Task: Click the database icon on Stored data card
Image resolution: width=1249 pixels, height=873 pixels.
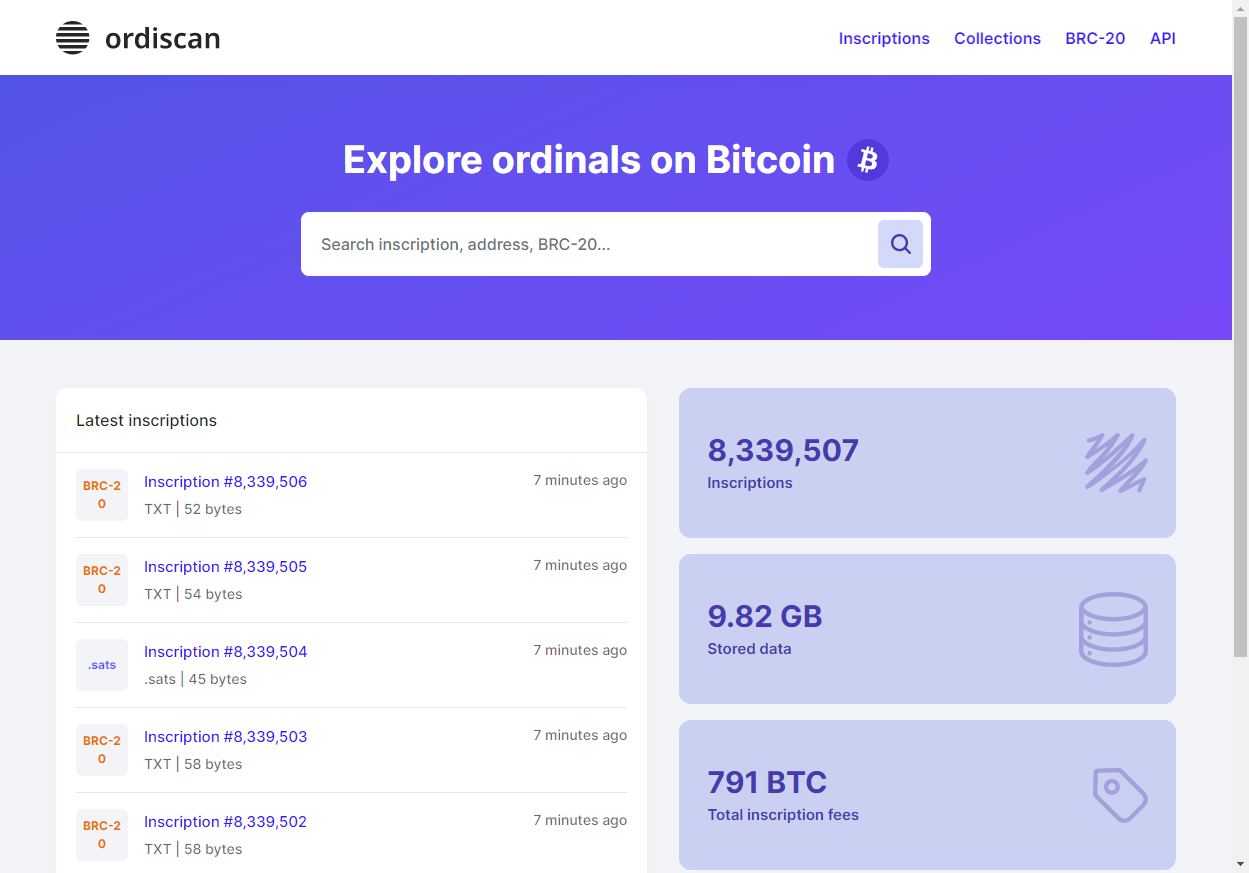Action: pos(1113,628)
